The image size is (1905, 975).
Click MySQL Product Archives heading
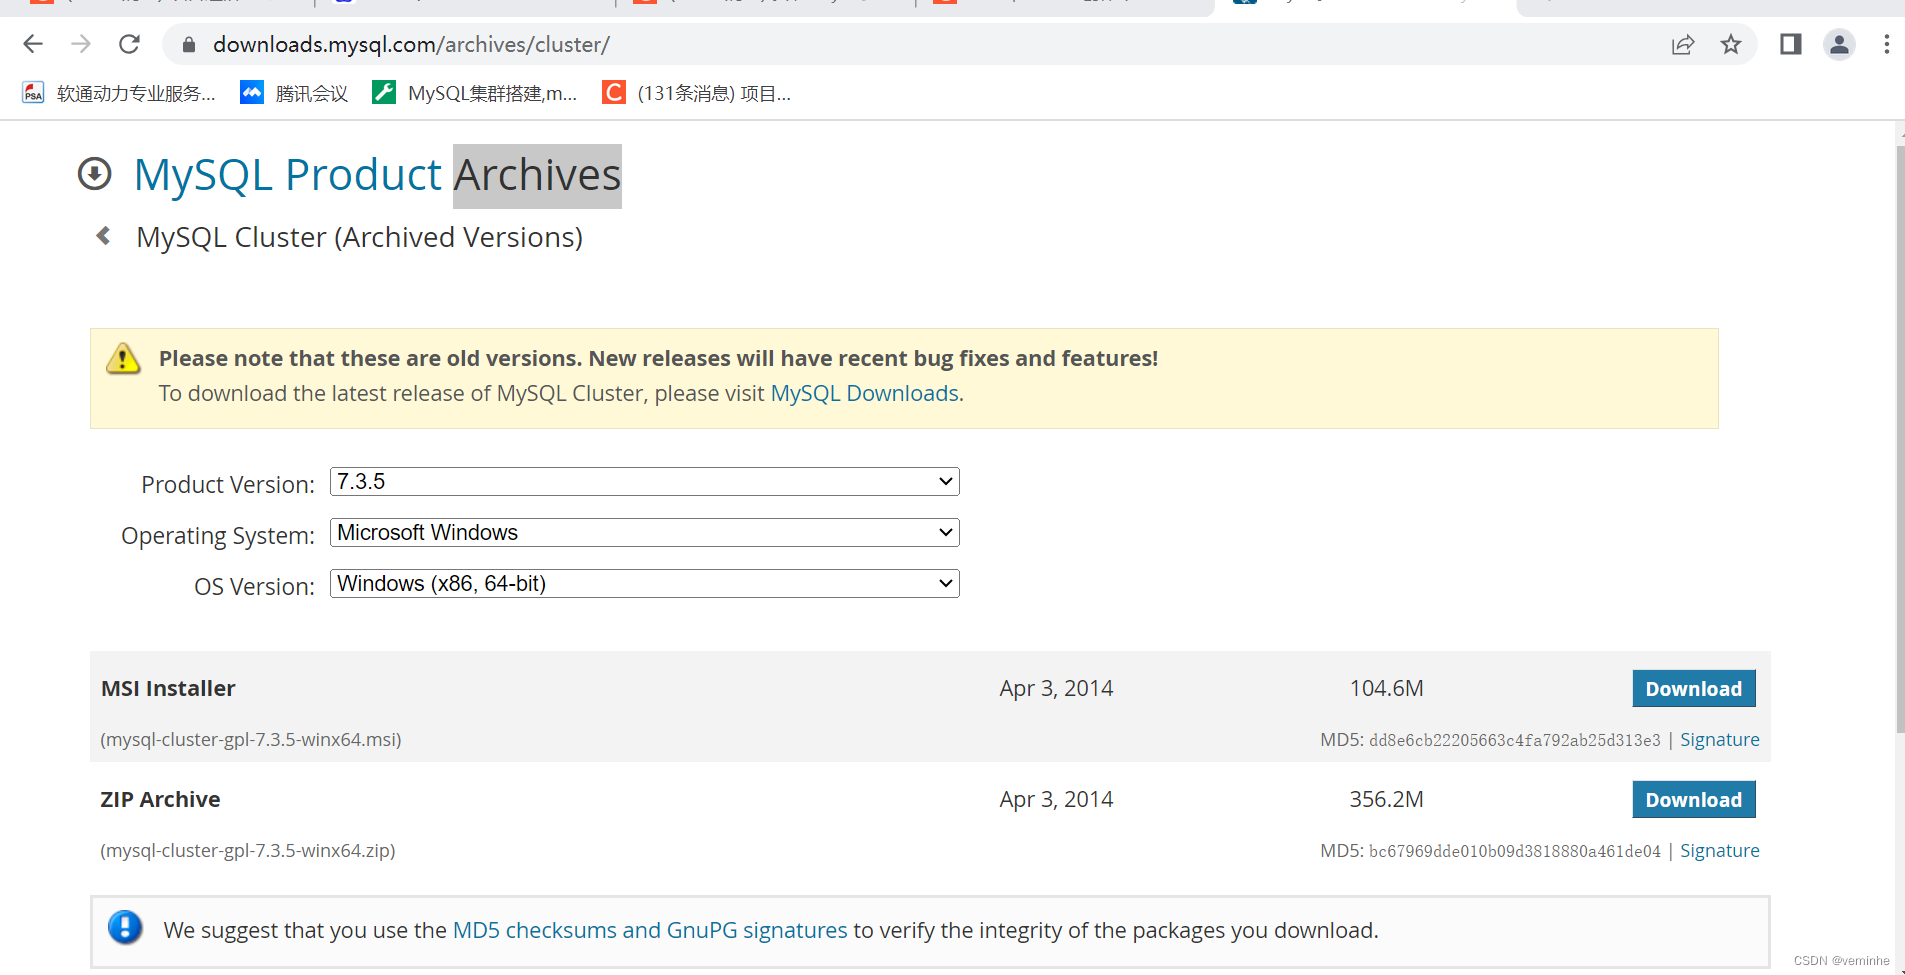(x=378, y=175)
